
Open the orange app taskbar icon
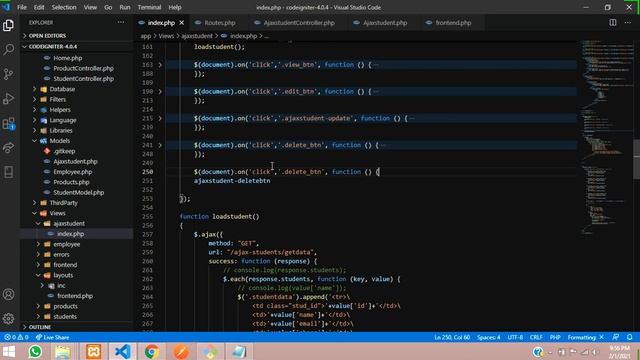181,351
